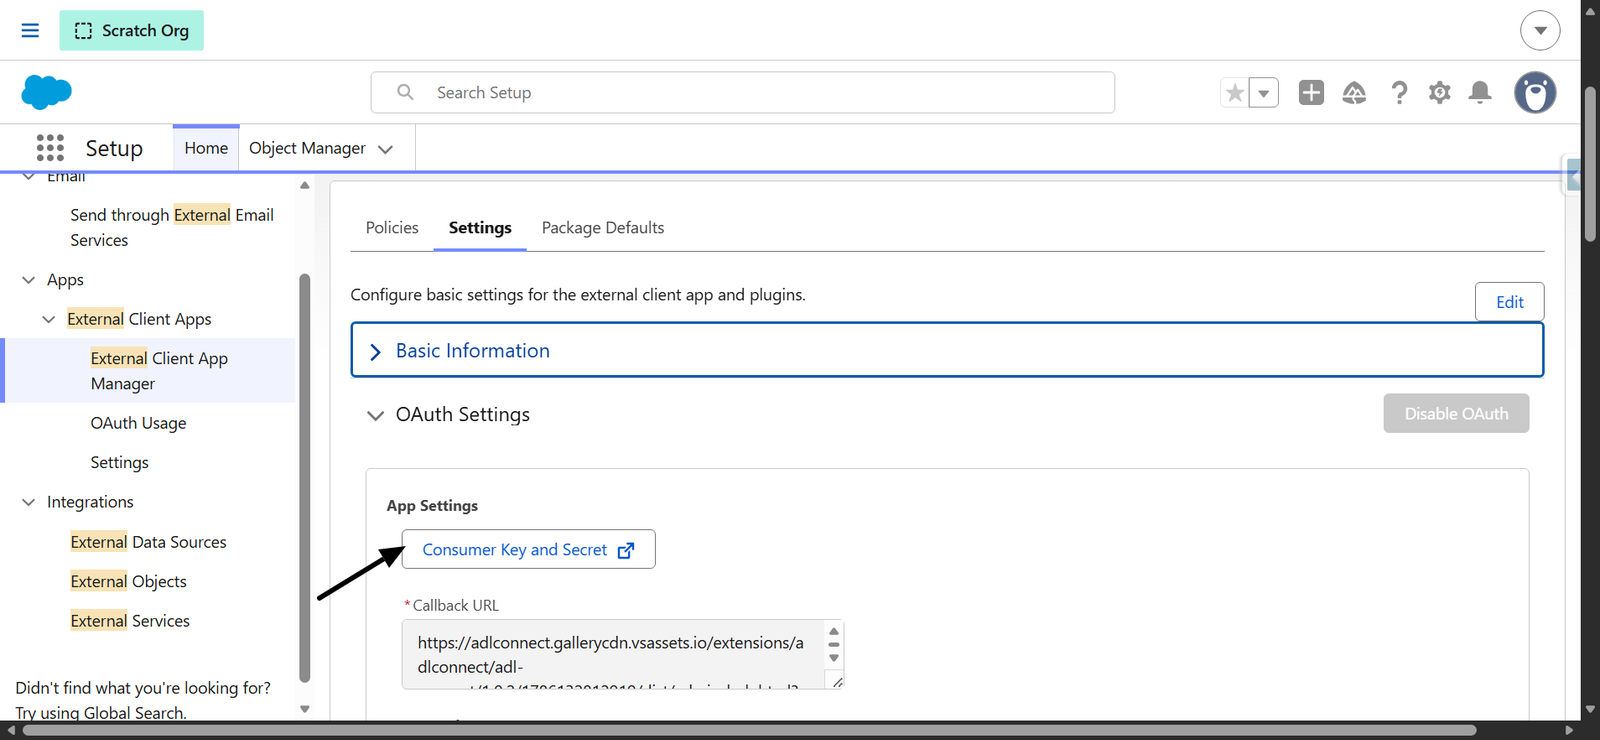Open the top-right circular dropdown arrow

pyautogui.click(x=1540, y=30)
